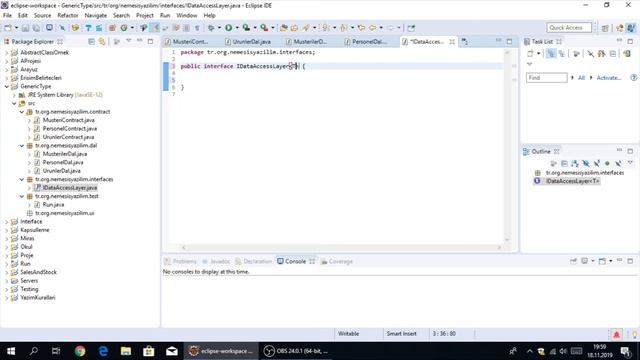Open the Navigate menu
The width and height of the screenshot is (640, 360).
[x=96, y=16]
